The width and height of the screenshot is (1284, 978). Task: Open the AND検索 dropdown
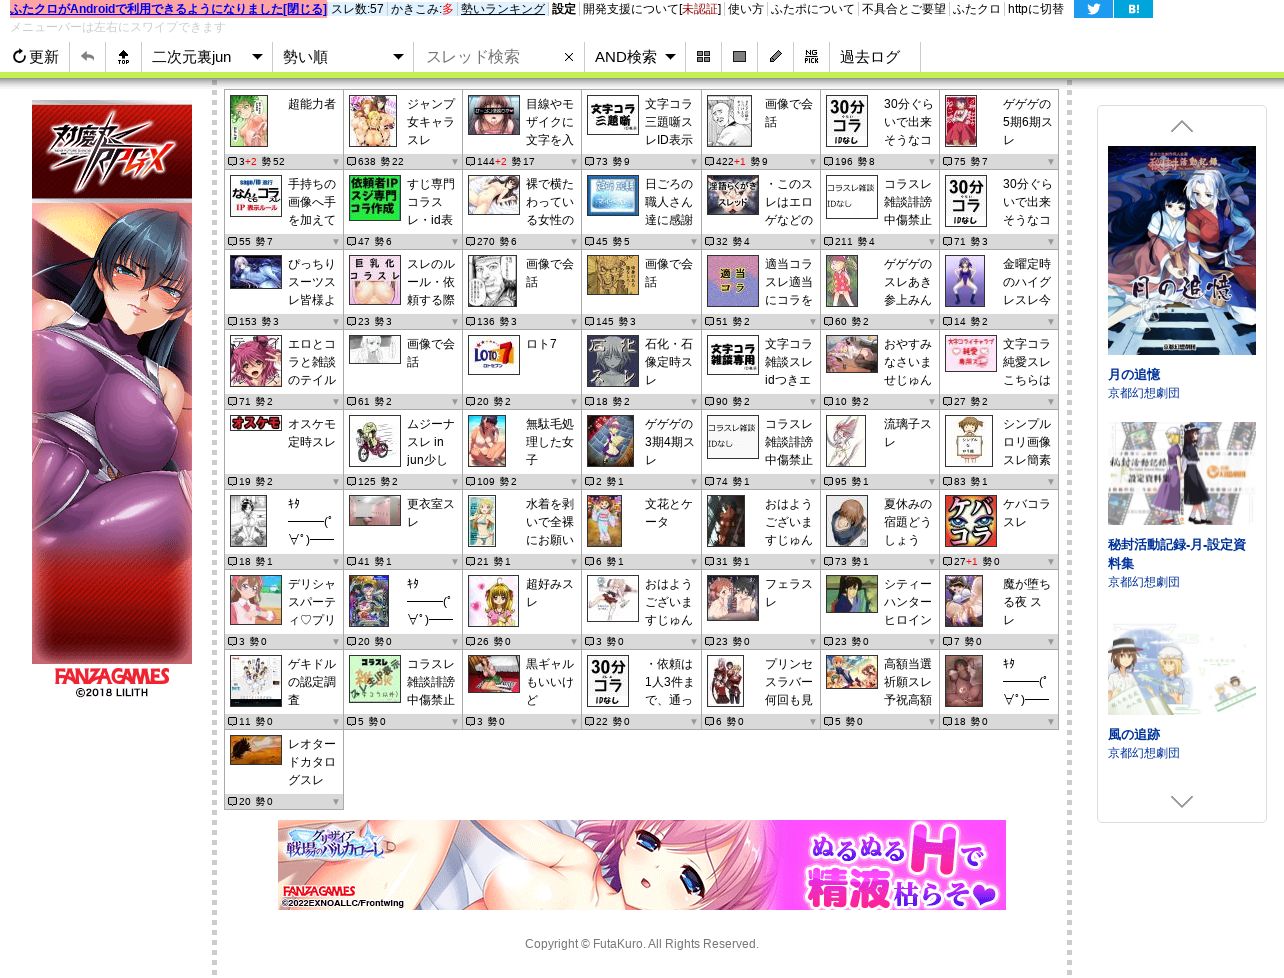[x=635, y=57]
